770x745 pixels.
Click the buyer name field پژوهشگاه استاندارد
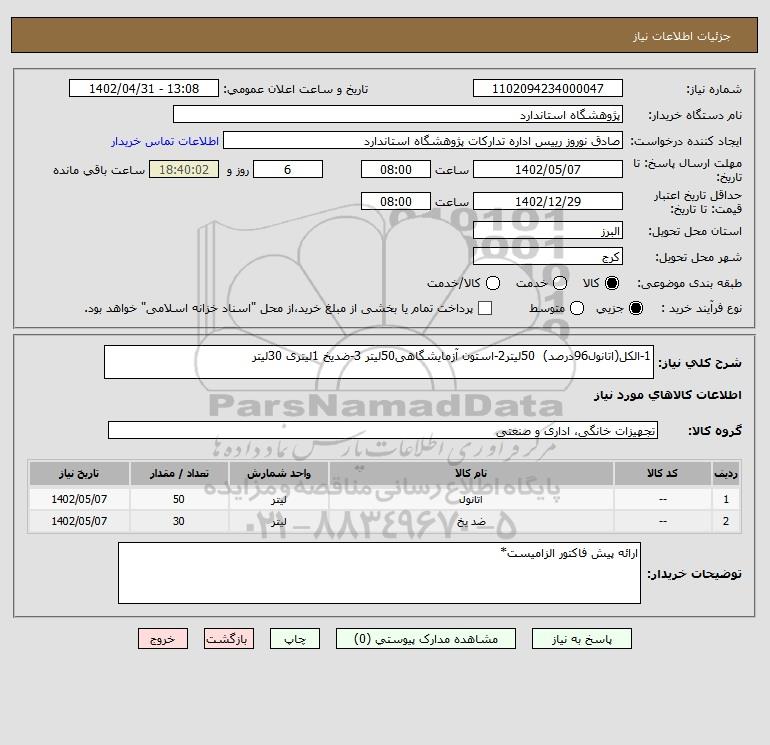coord(398,114)
